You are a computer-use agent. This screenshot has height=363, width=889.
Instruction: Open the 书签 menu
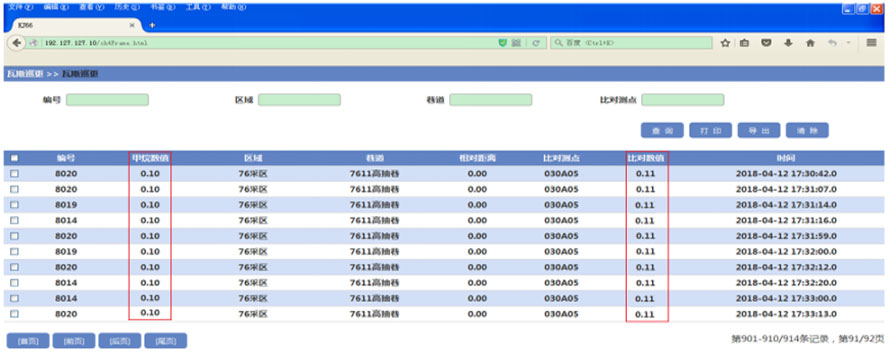(x=162, y=8)
